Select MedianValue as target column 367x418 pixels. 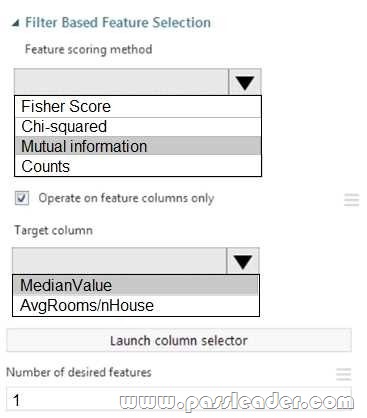(x=136, y=285)
